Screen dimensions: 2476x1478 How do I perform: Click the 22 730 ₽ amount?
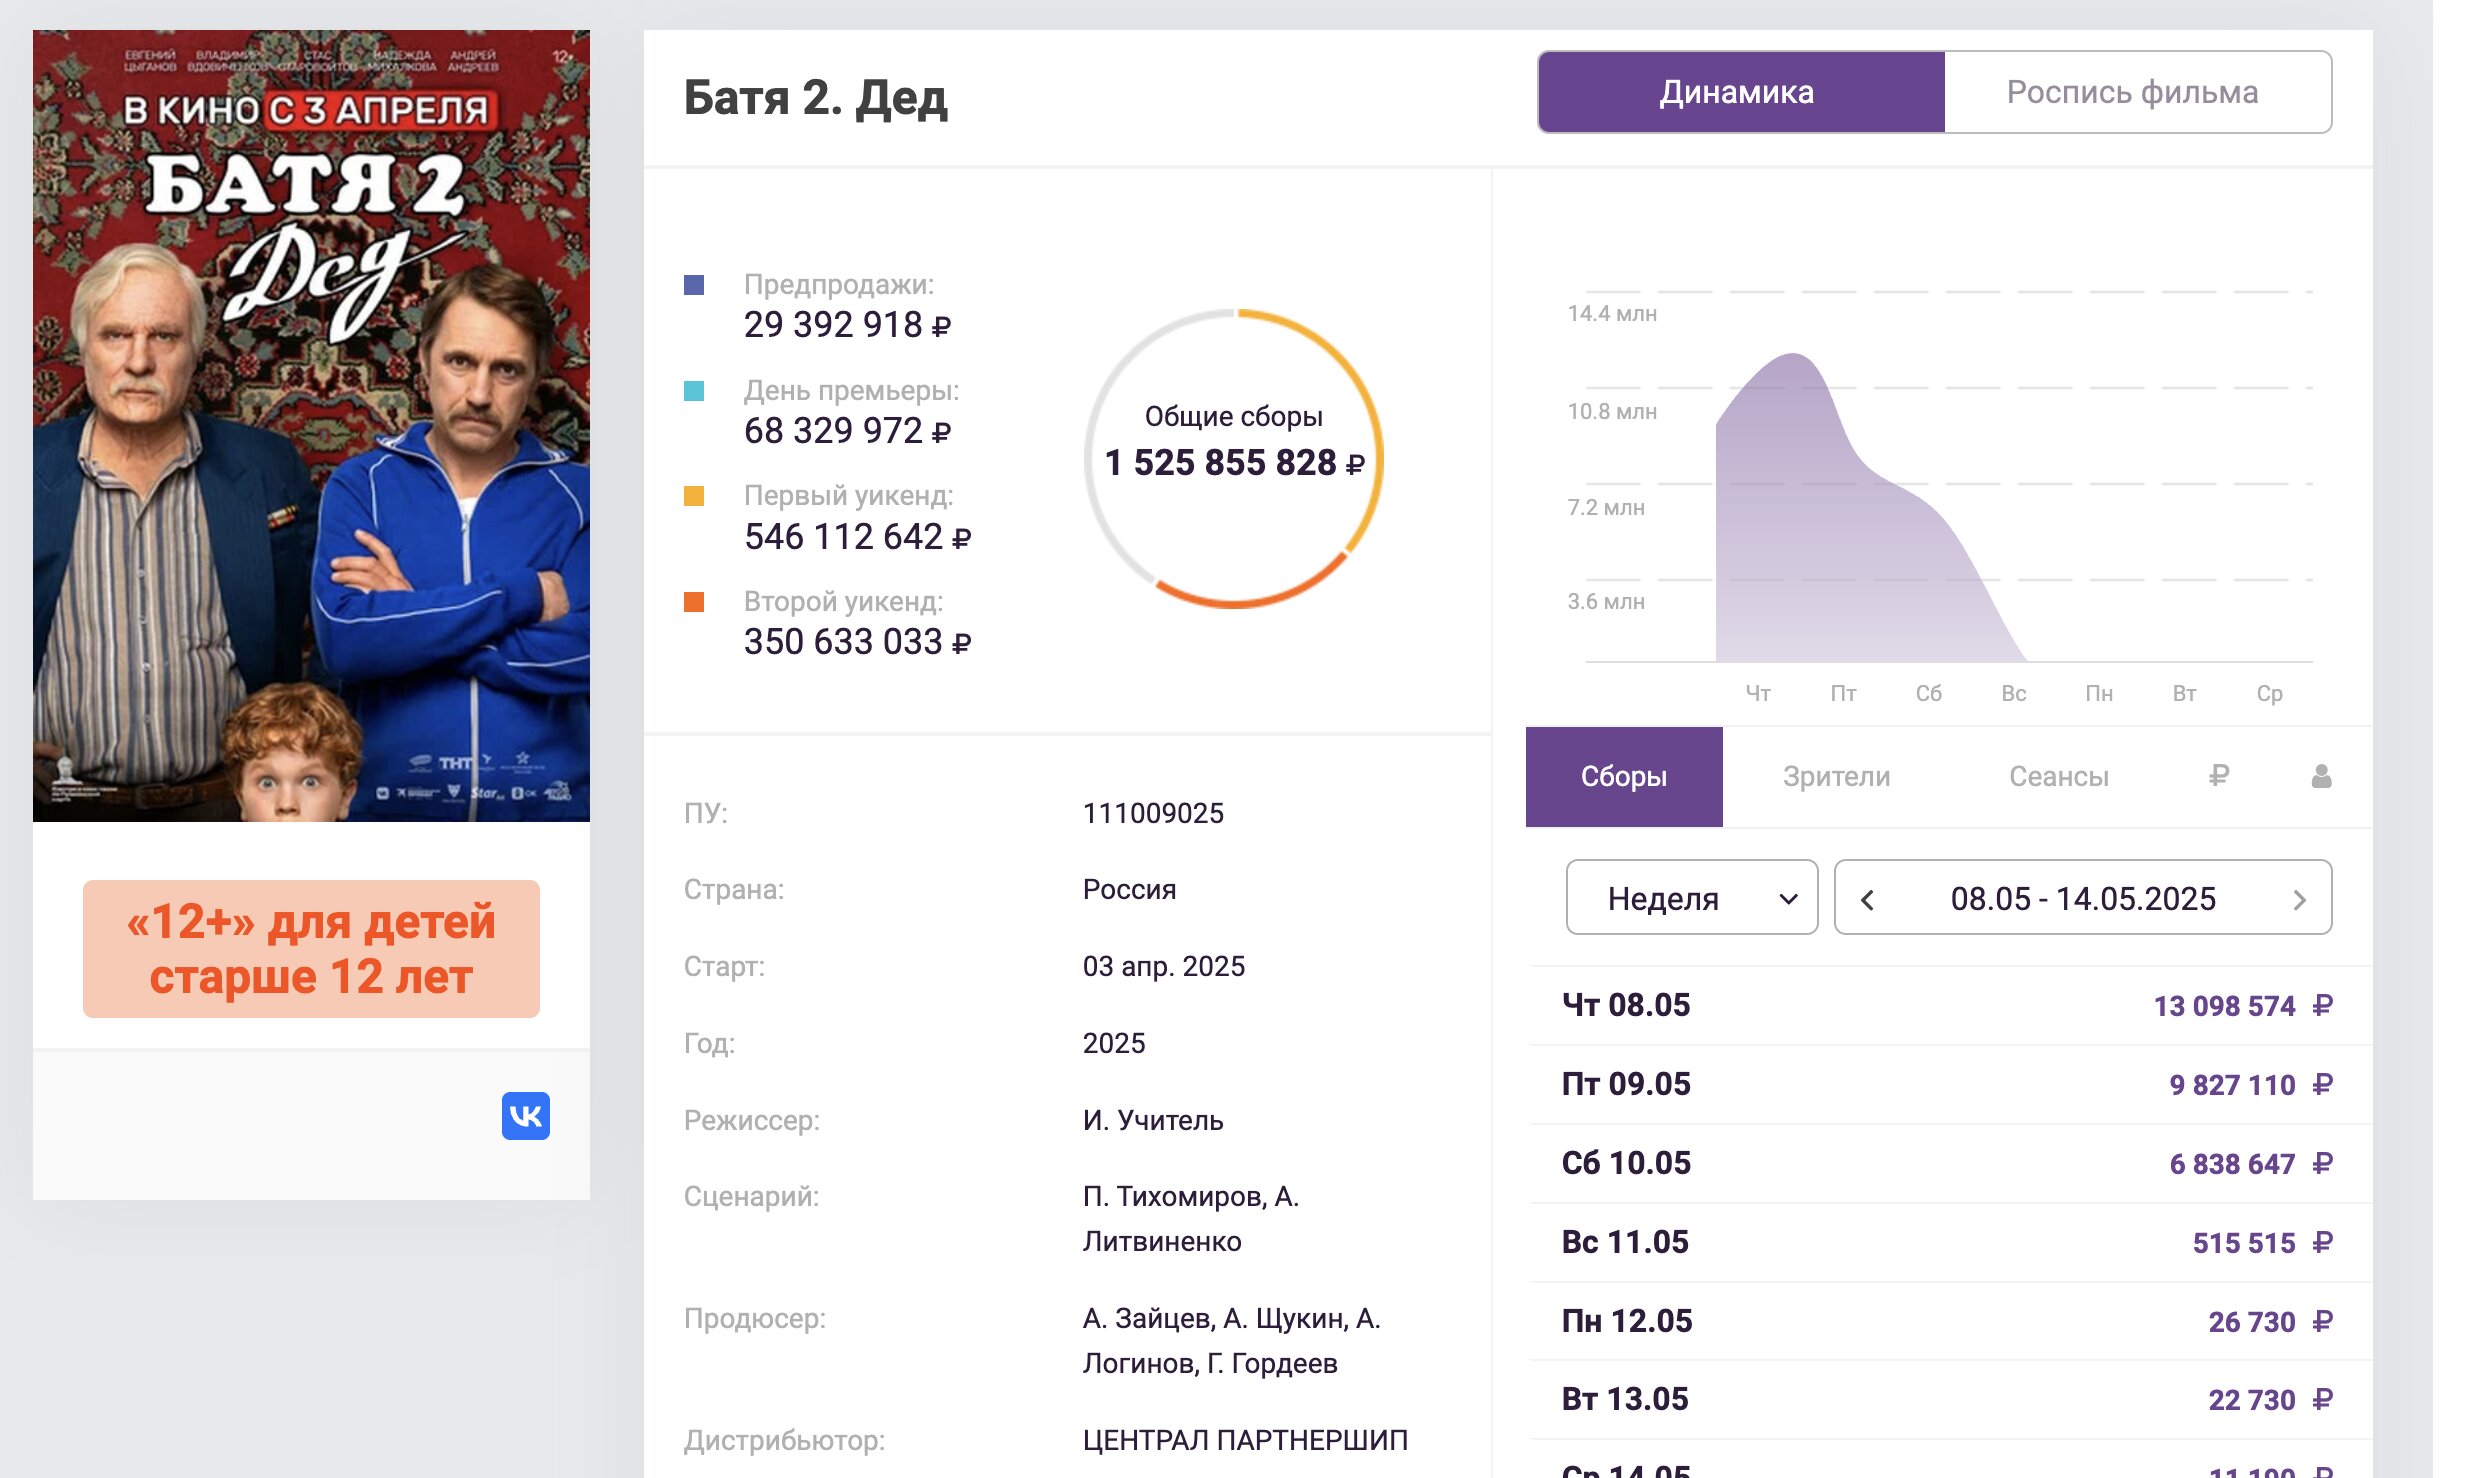(2271, 1400)
